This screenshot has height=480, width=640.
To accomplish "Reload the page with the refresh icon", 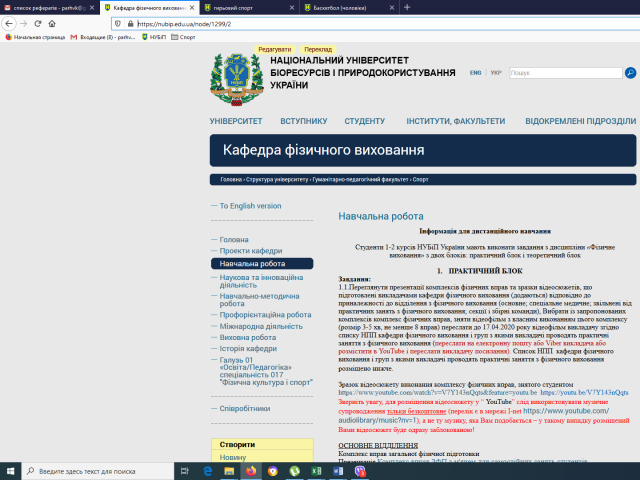I will [38, 24].
